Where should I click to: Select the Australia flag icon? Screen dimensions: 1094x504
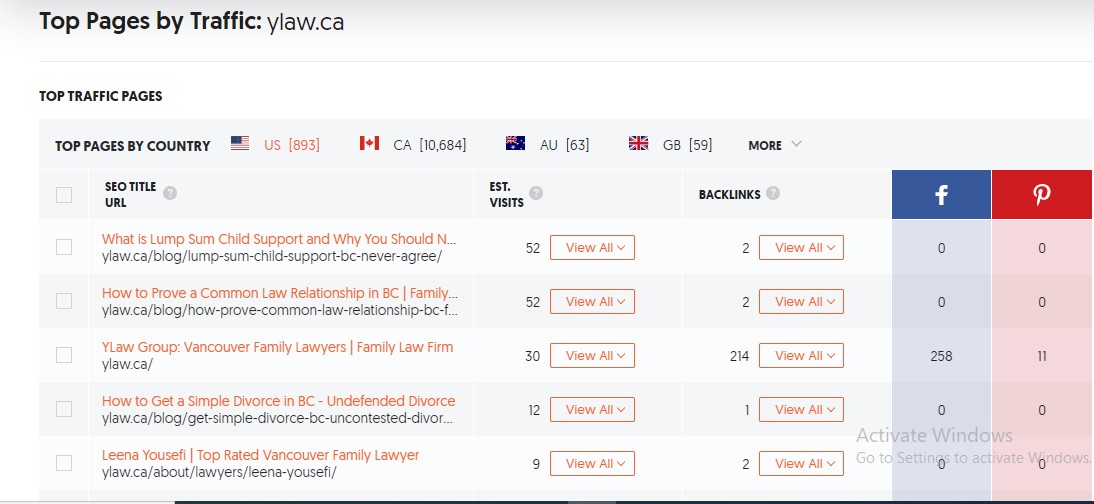click(x=515, y=143)
